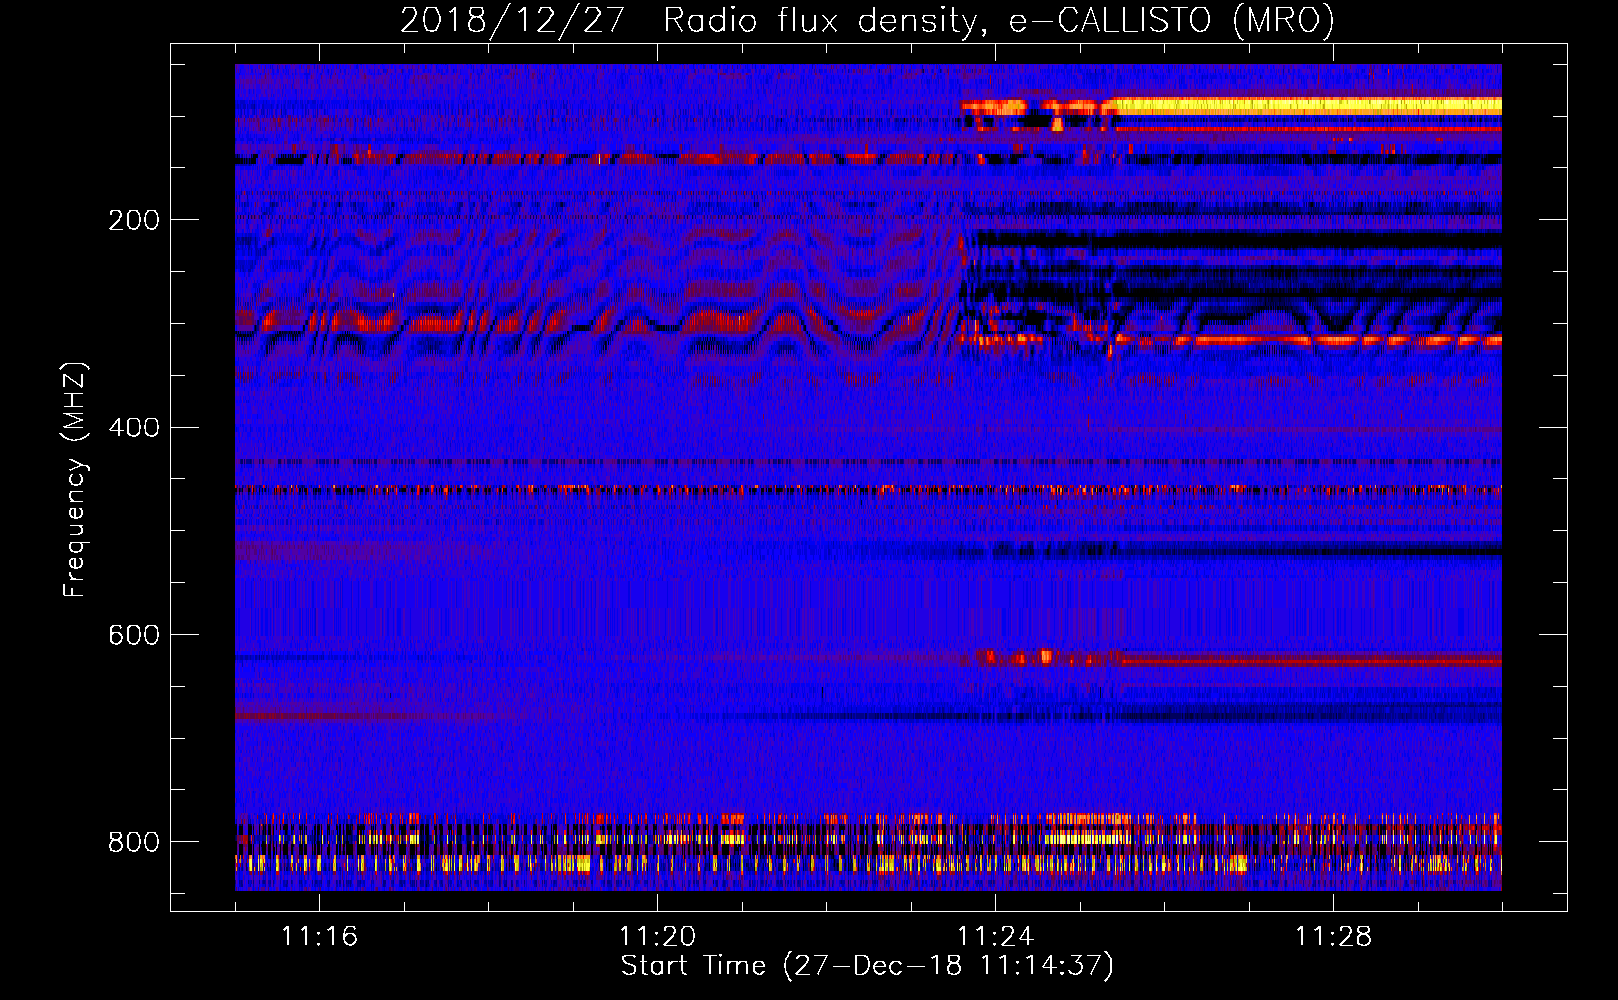Click the 400 frequency tick label
The width and height of the screenshot is (1618, 1000).
134,428
